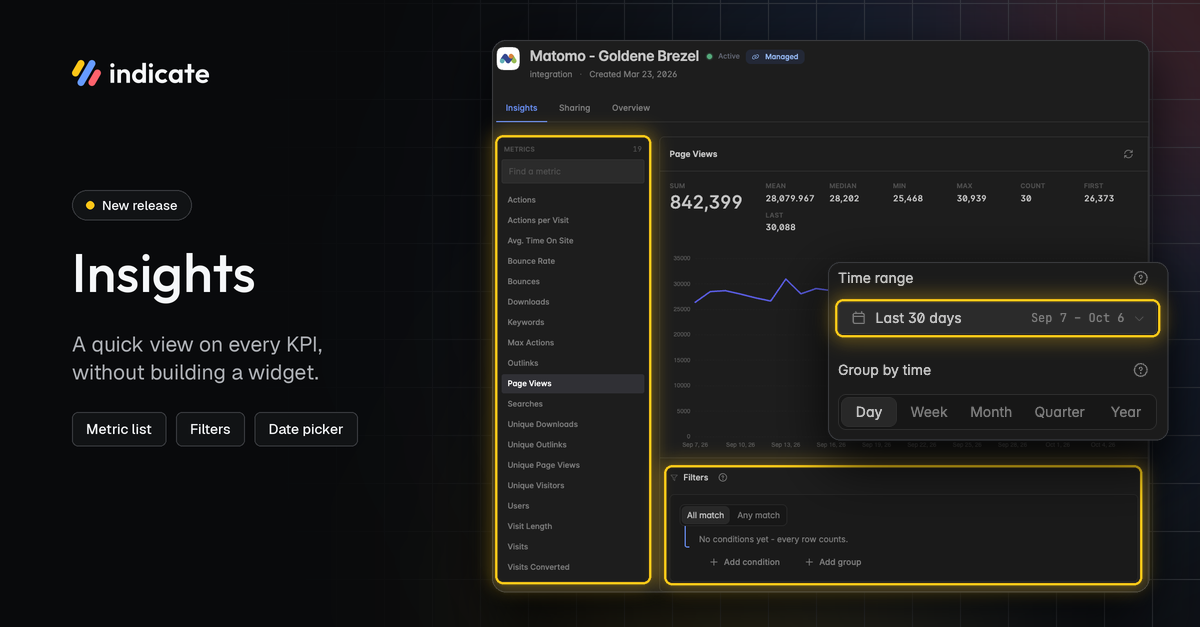Select All match filter mode

click(705, 516)
